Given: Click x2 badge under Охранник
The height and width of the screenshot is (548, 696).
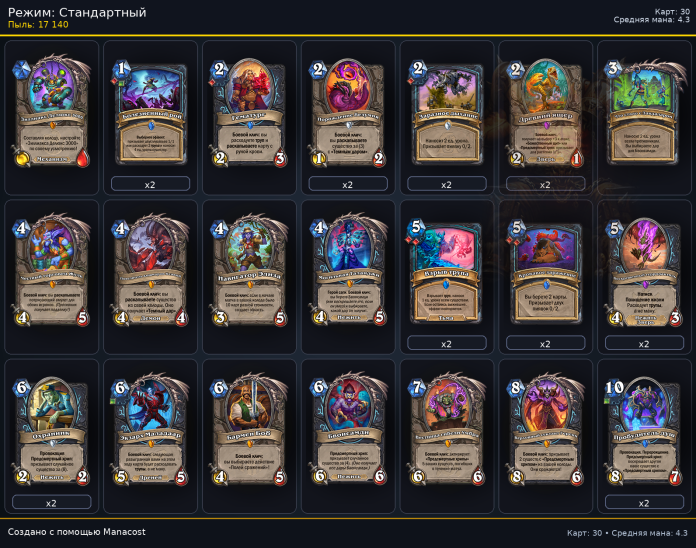Looking at the screenshot, I should [x=51, y=502].
